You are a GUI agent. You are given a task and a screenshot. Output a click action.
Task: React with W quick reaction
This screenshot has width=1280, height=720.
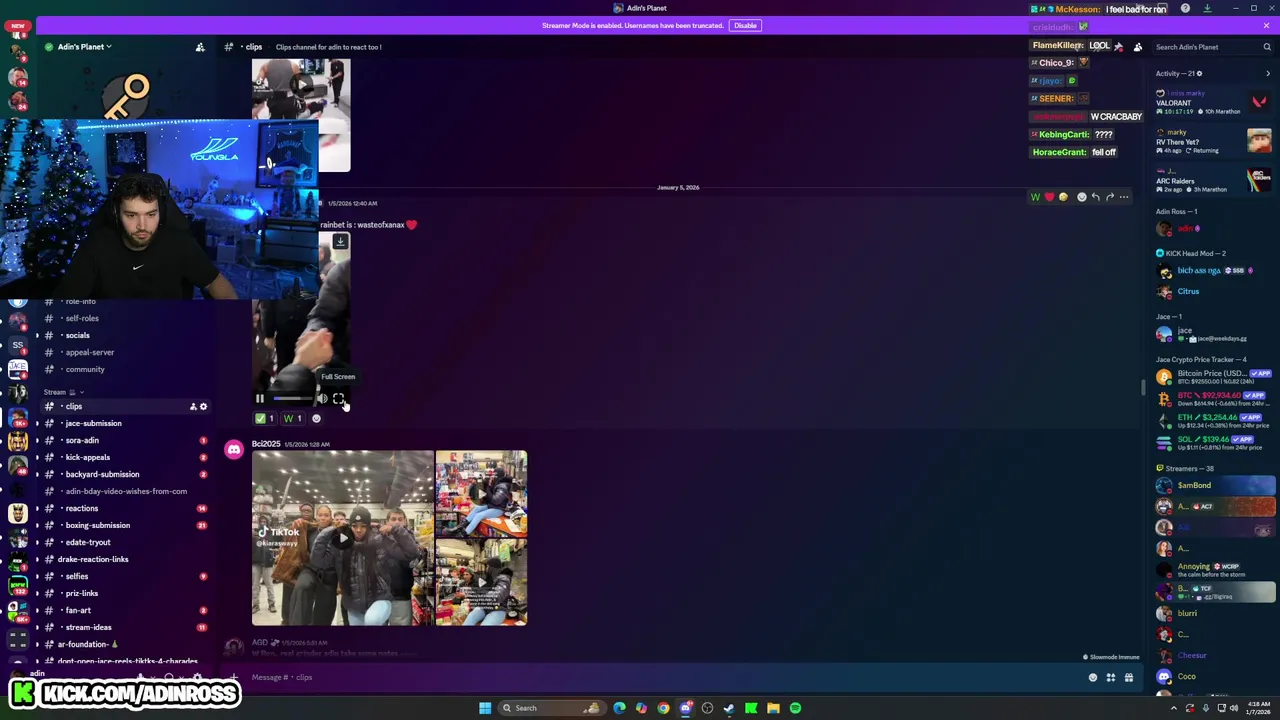(x=1035, y=197)
